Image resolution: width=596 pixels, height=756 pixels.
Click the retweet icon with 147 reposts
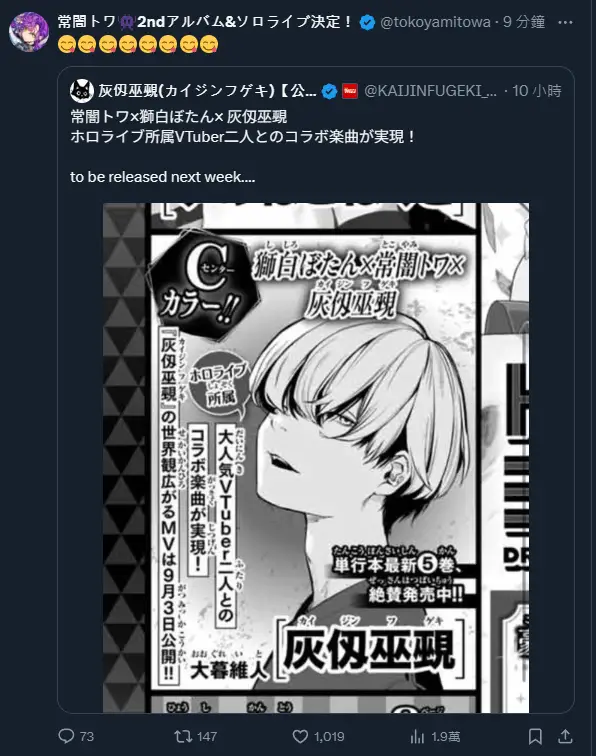point(183,736)
